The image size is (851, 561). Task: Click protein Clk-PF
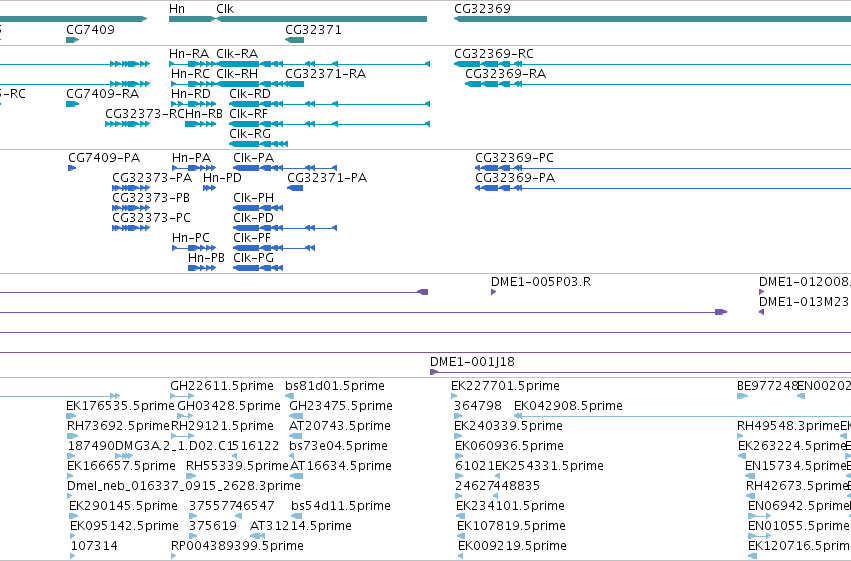pos(252,238)
